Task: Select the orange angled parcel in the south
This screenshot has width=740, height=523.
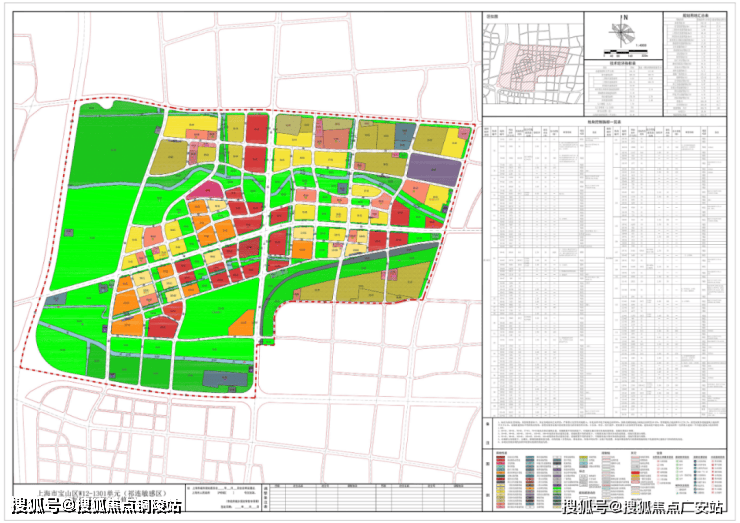Action: click(244, 322)
